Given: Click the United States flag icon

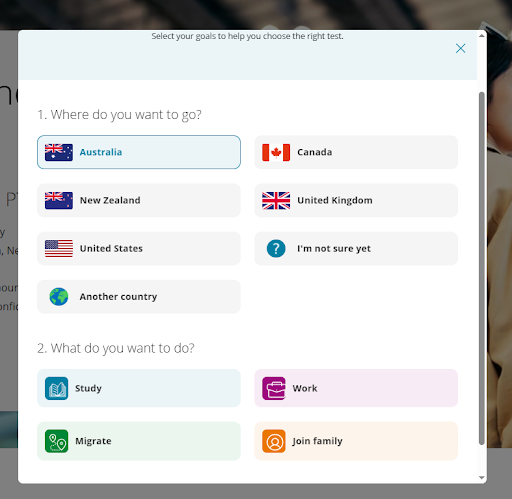Looking at the screenshot, I should coord(59,249).
